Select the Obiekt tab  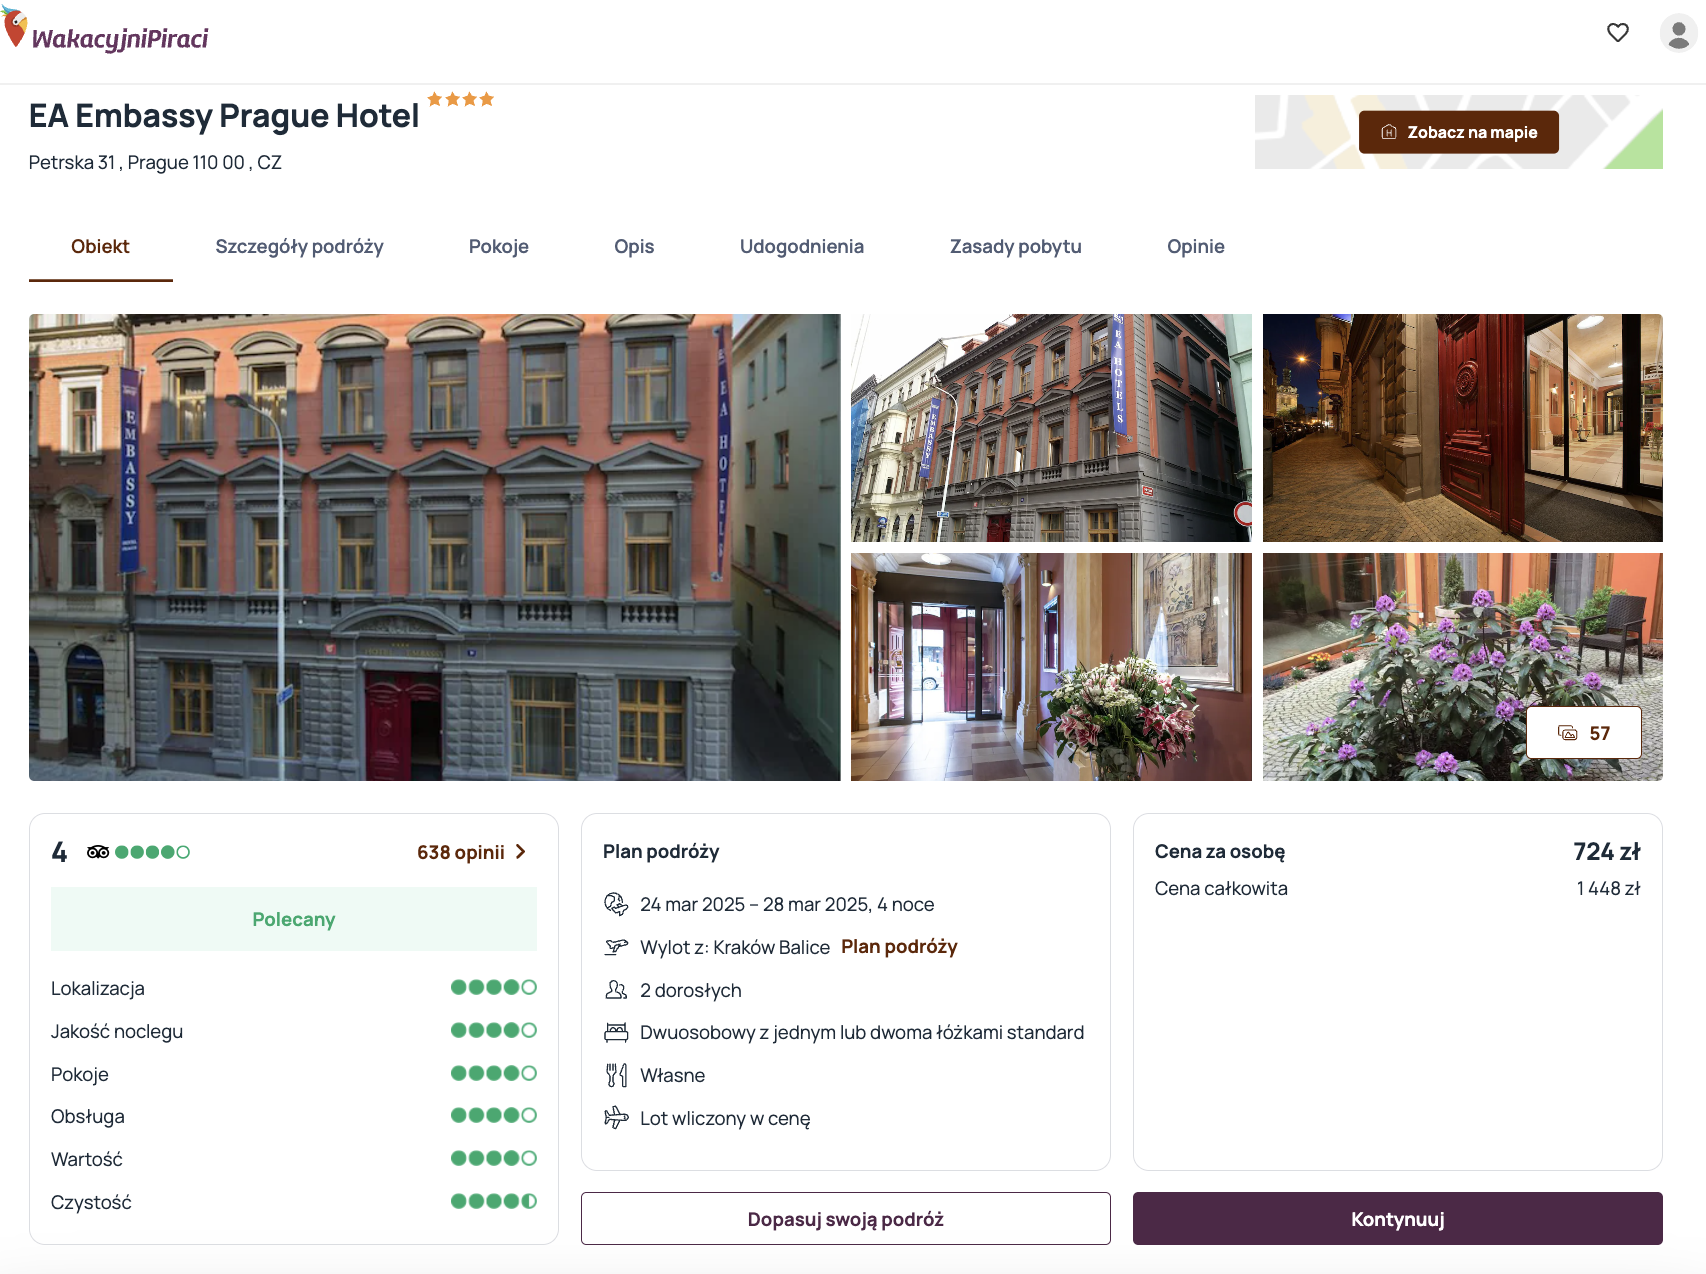100,246
